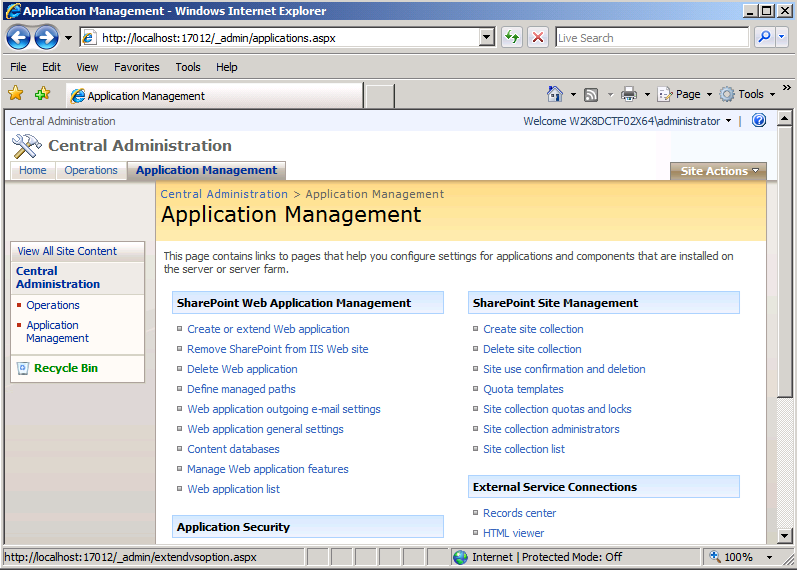Go back with the browser Back arrow
Image resolution: width=797 pixels, height=570 pixels.
click(x=18, y=38)
